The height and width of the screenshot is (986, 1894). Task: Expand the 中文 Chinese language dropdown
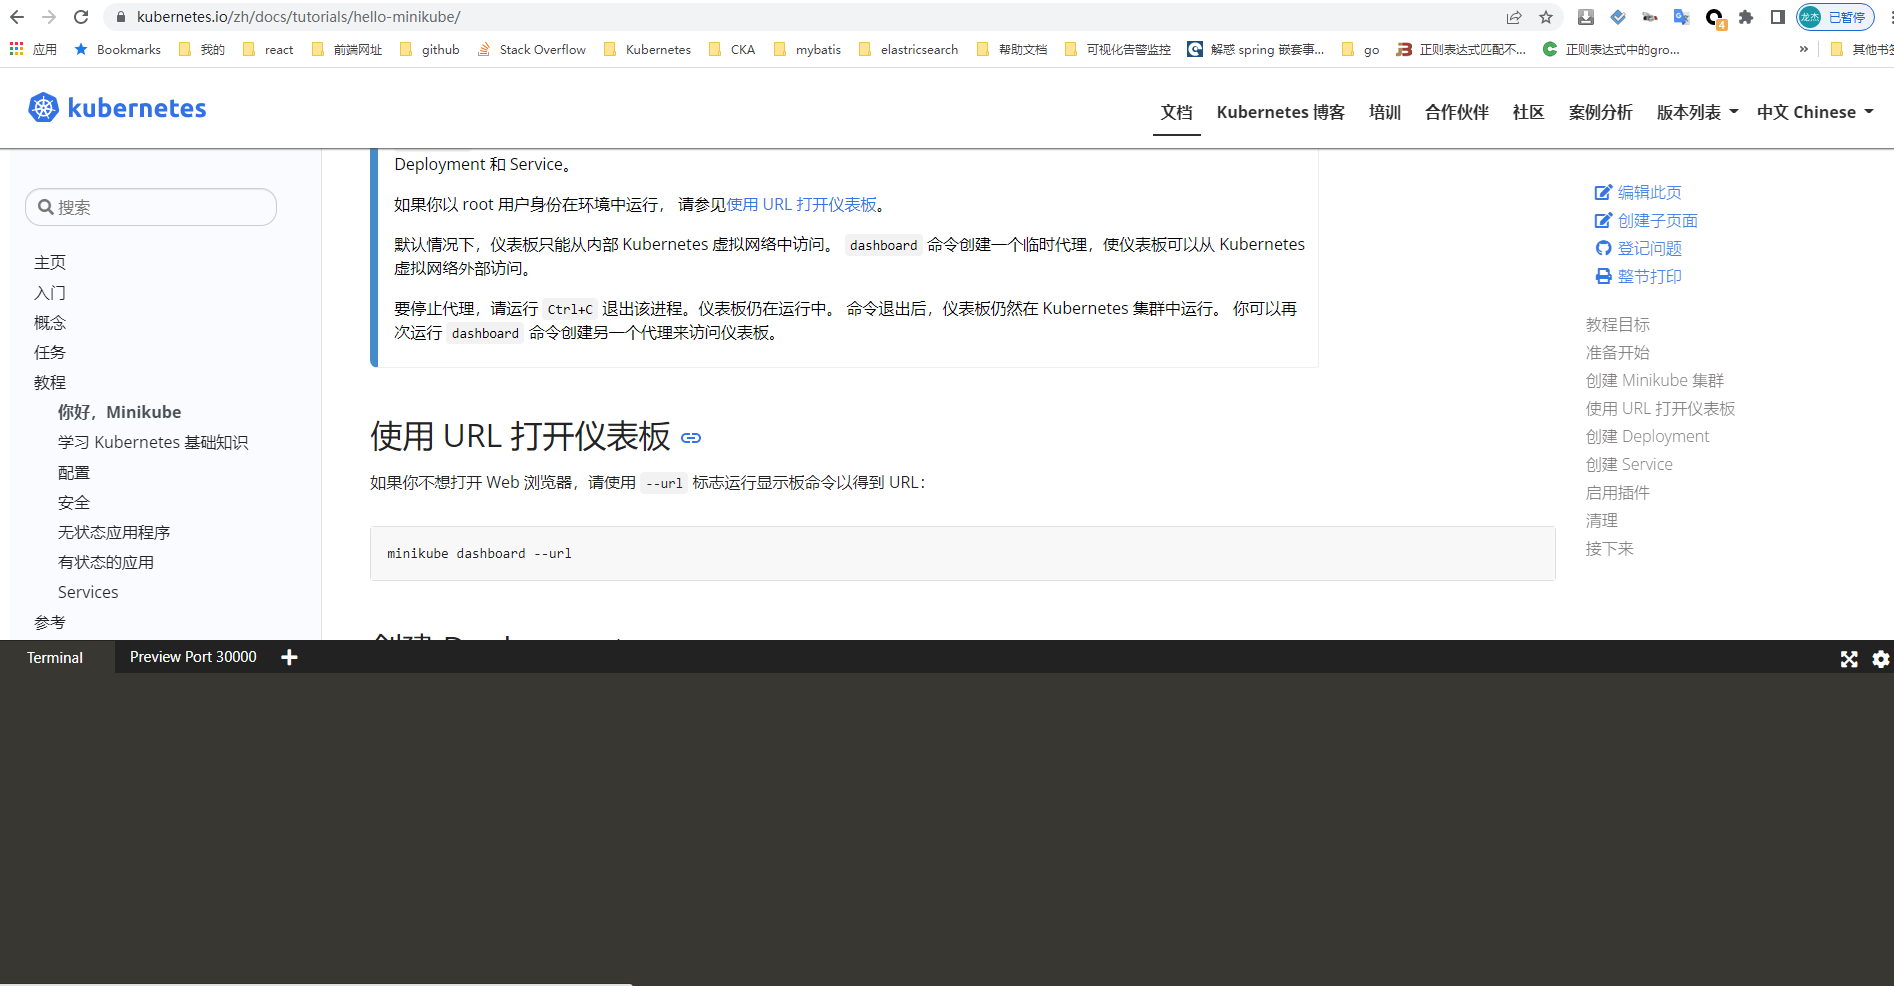(x=1815, y=112)
